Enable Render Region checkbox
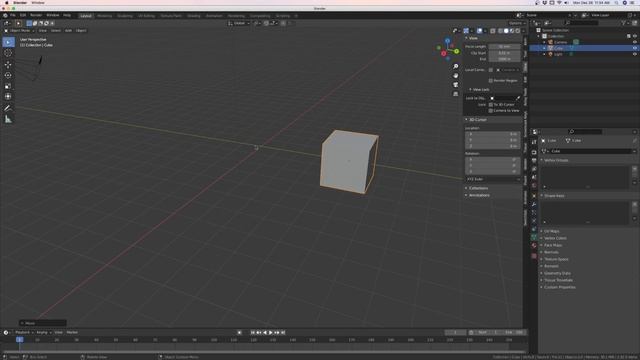The image size is (640, 360). [x=491, y=81]
